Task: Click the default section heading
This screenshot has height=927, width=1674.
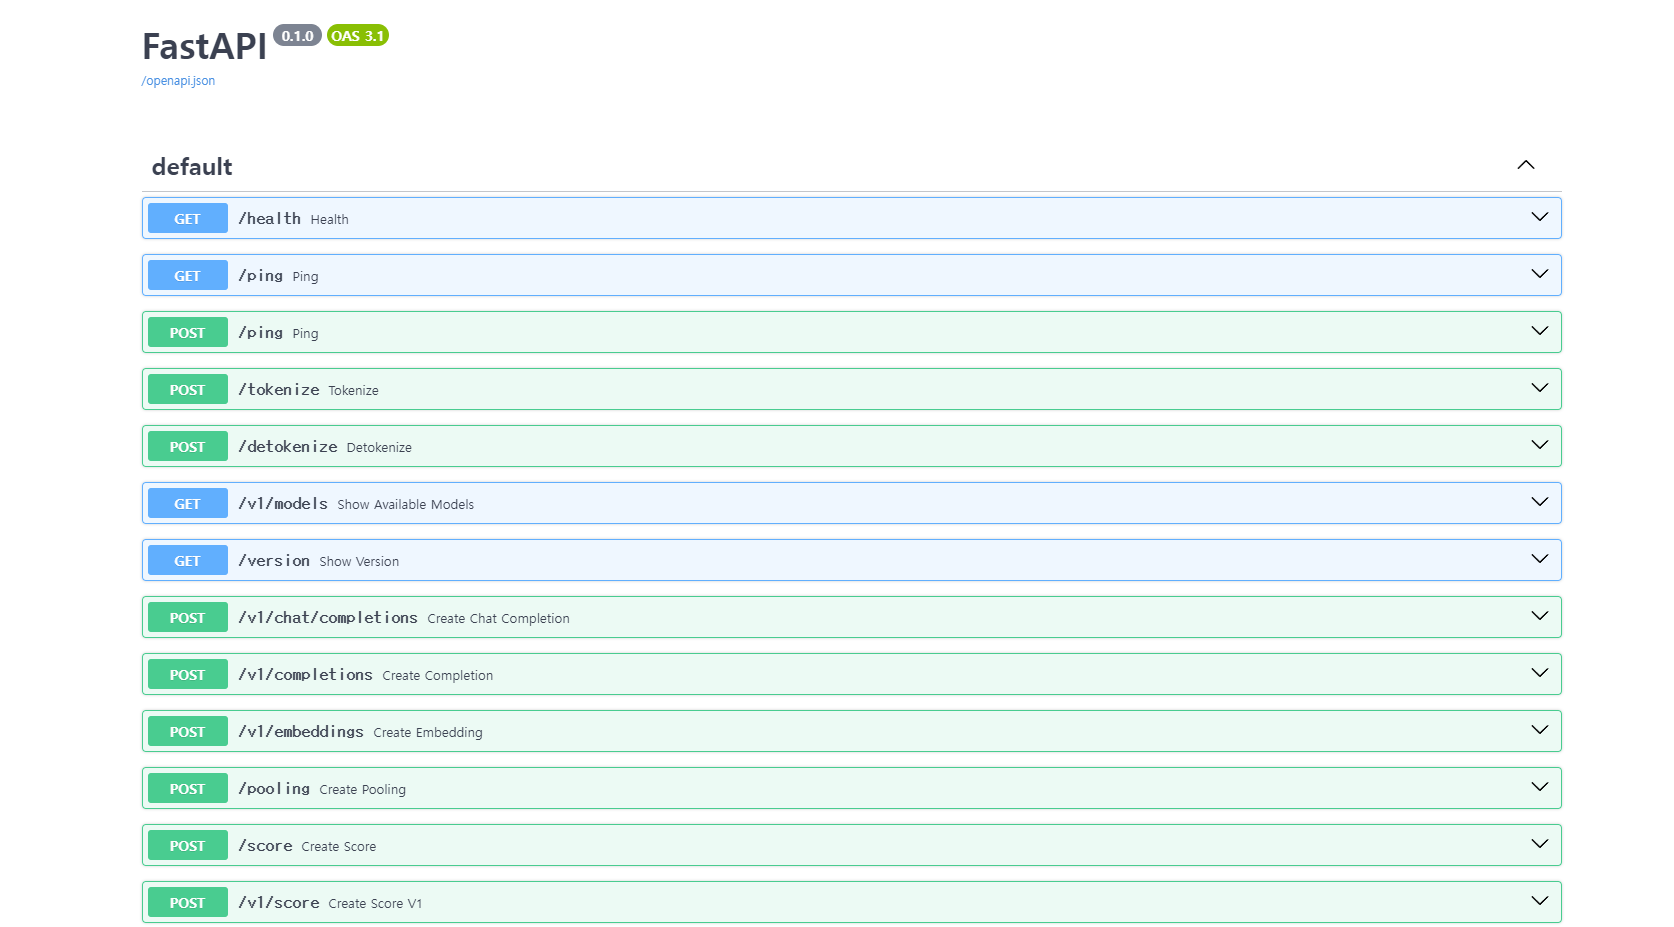Action: click(x=192, y=167)
